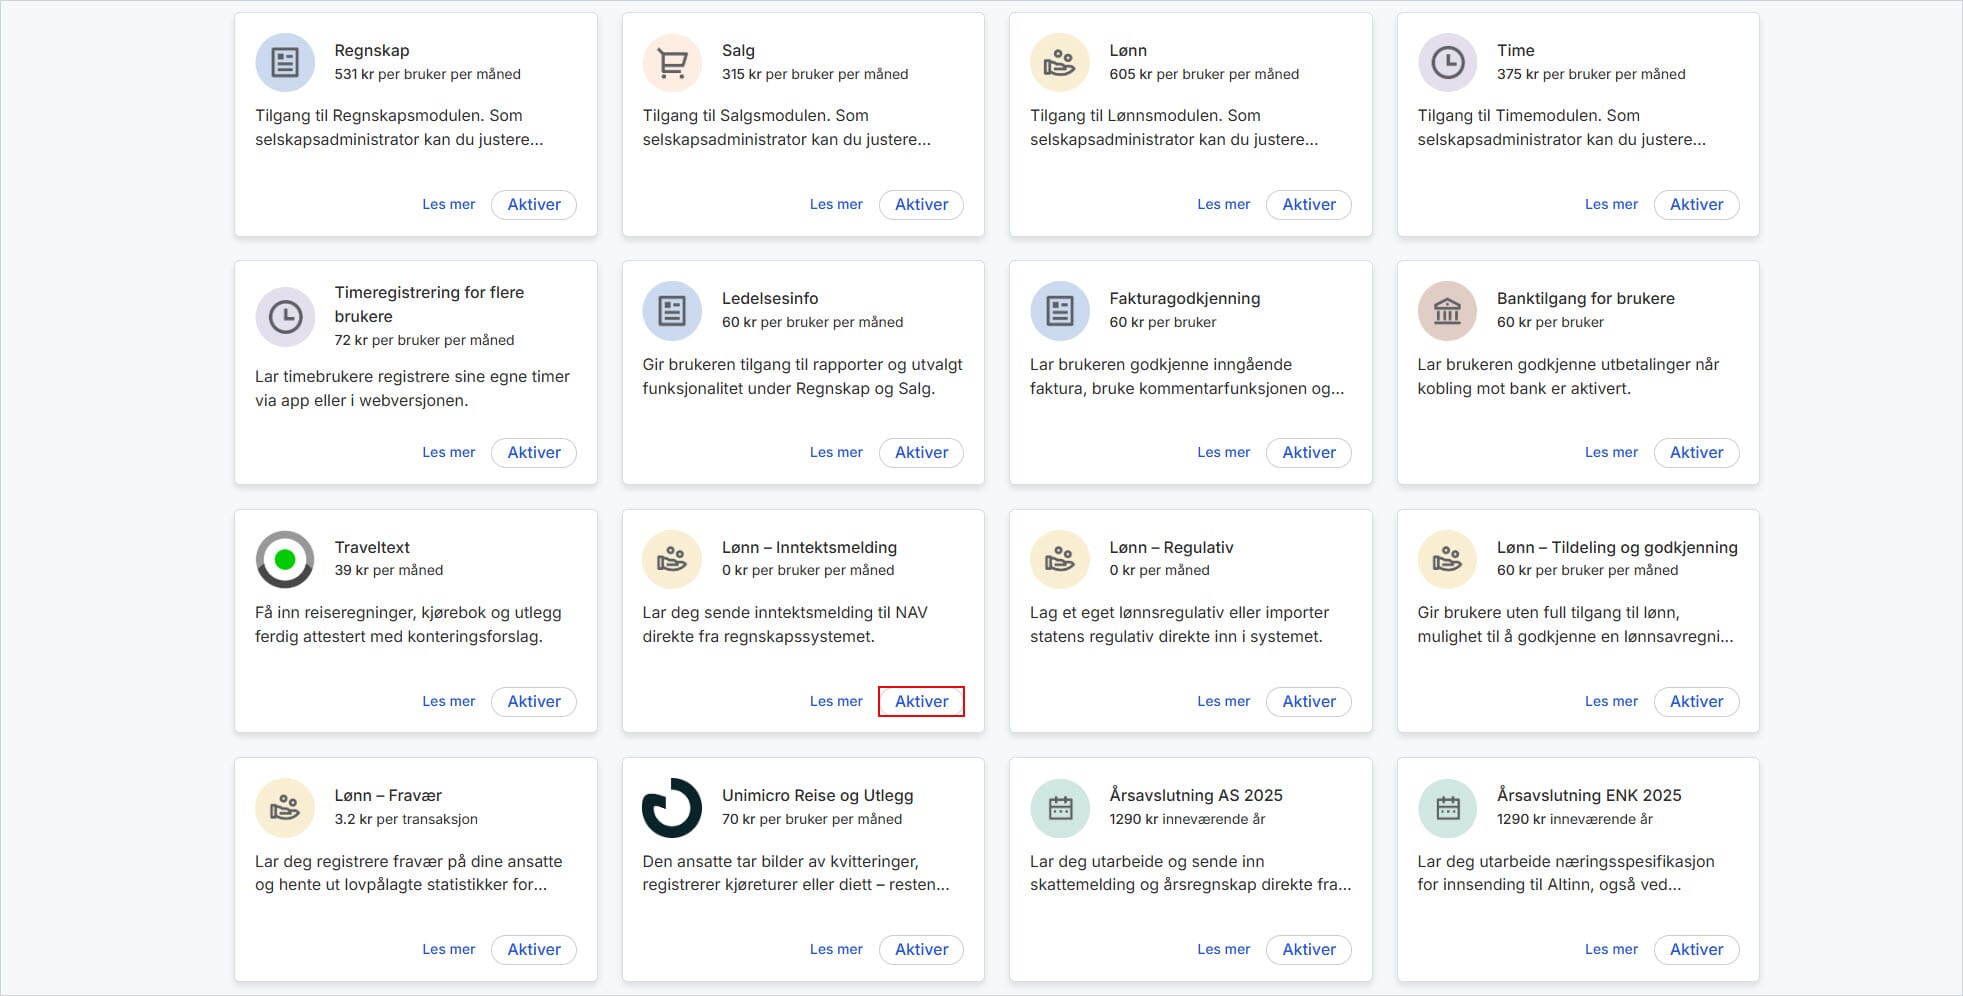
Task: Click the Unimicro Reise og Utlegg logo
Action: (x=672, y=808)
